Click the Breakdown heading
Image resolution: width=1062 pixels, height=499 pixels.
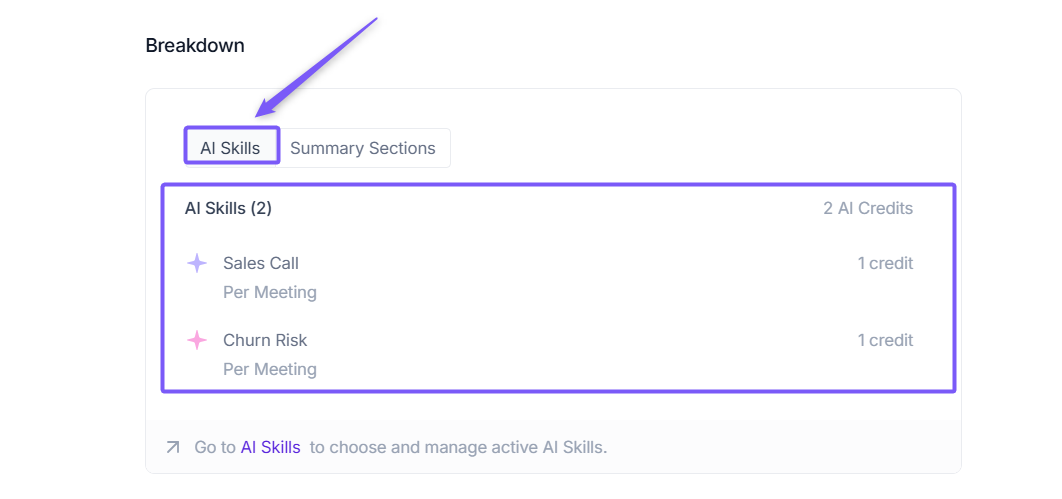coord(195,45)
